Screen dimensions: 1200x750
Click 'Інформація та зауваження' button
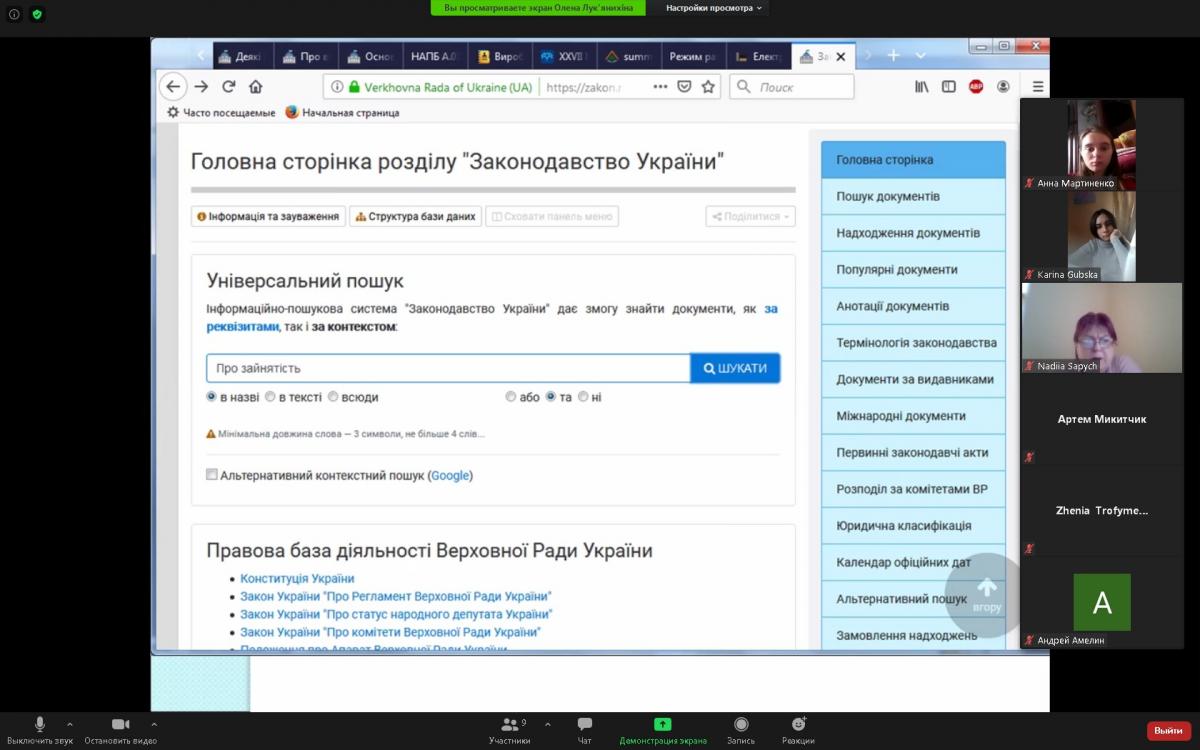(x=268, y=216)
